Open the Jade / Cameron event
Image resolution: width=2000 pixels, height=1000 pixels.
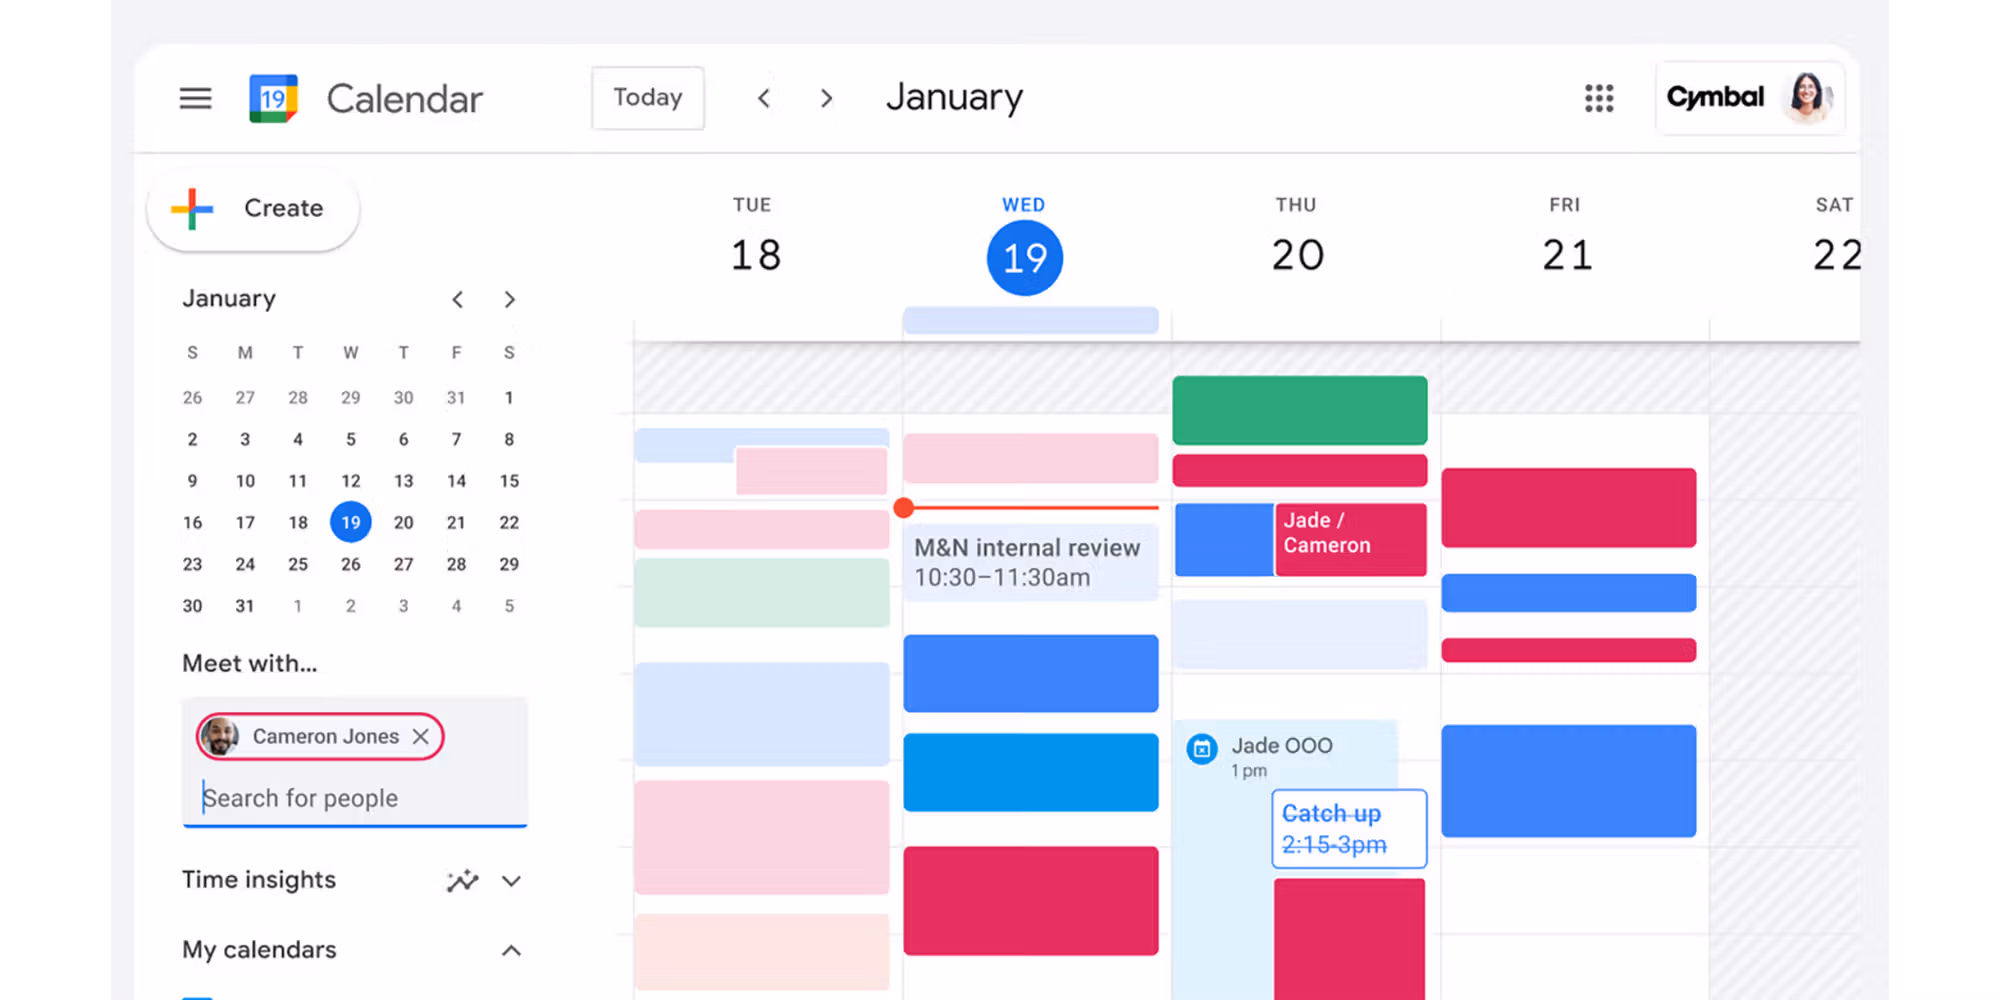[x=1351, y=539]
